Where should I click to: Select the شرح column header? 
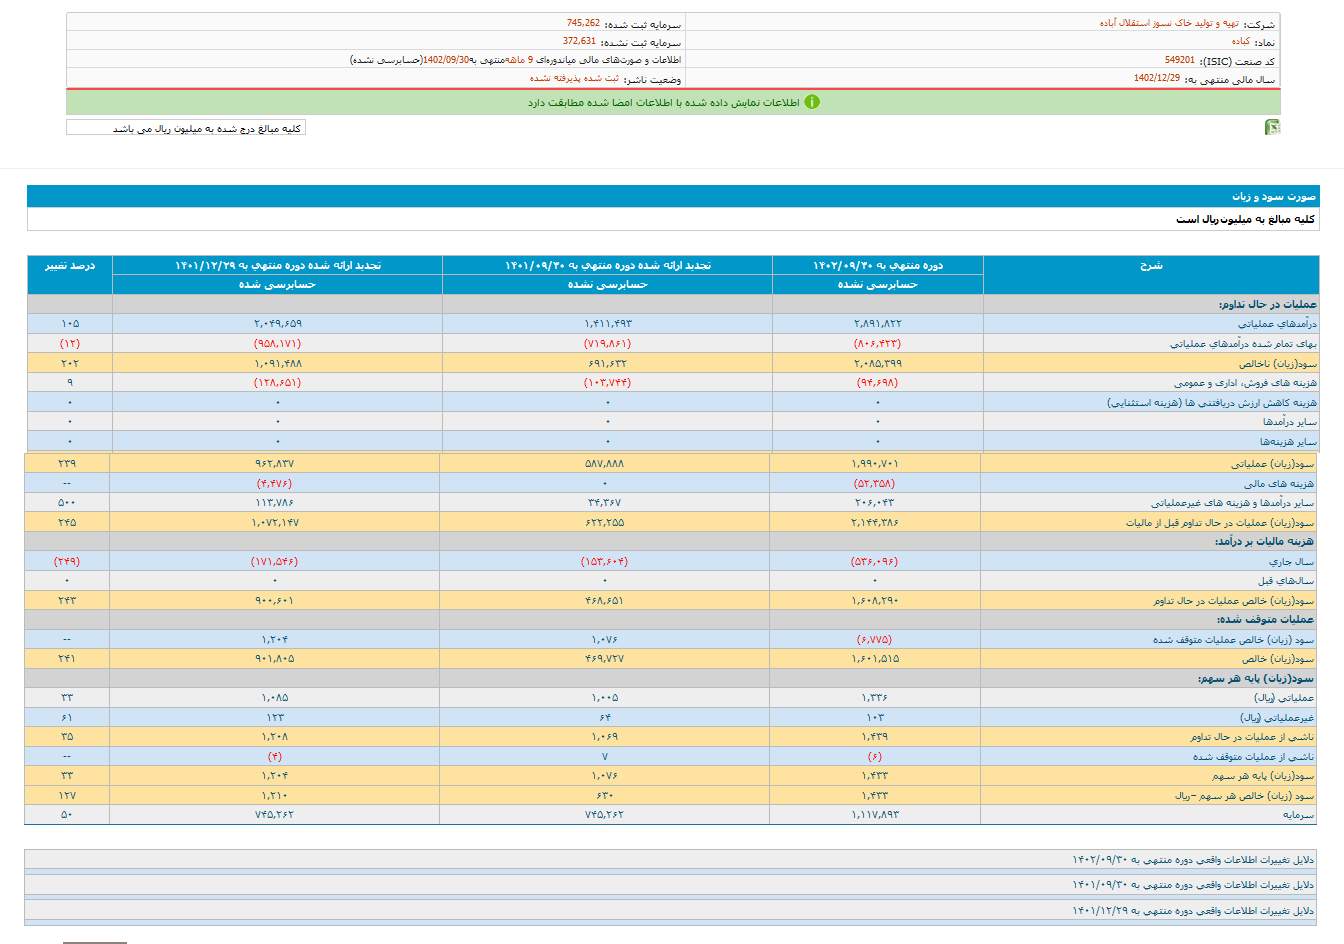tap(1150, 265)
